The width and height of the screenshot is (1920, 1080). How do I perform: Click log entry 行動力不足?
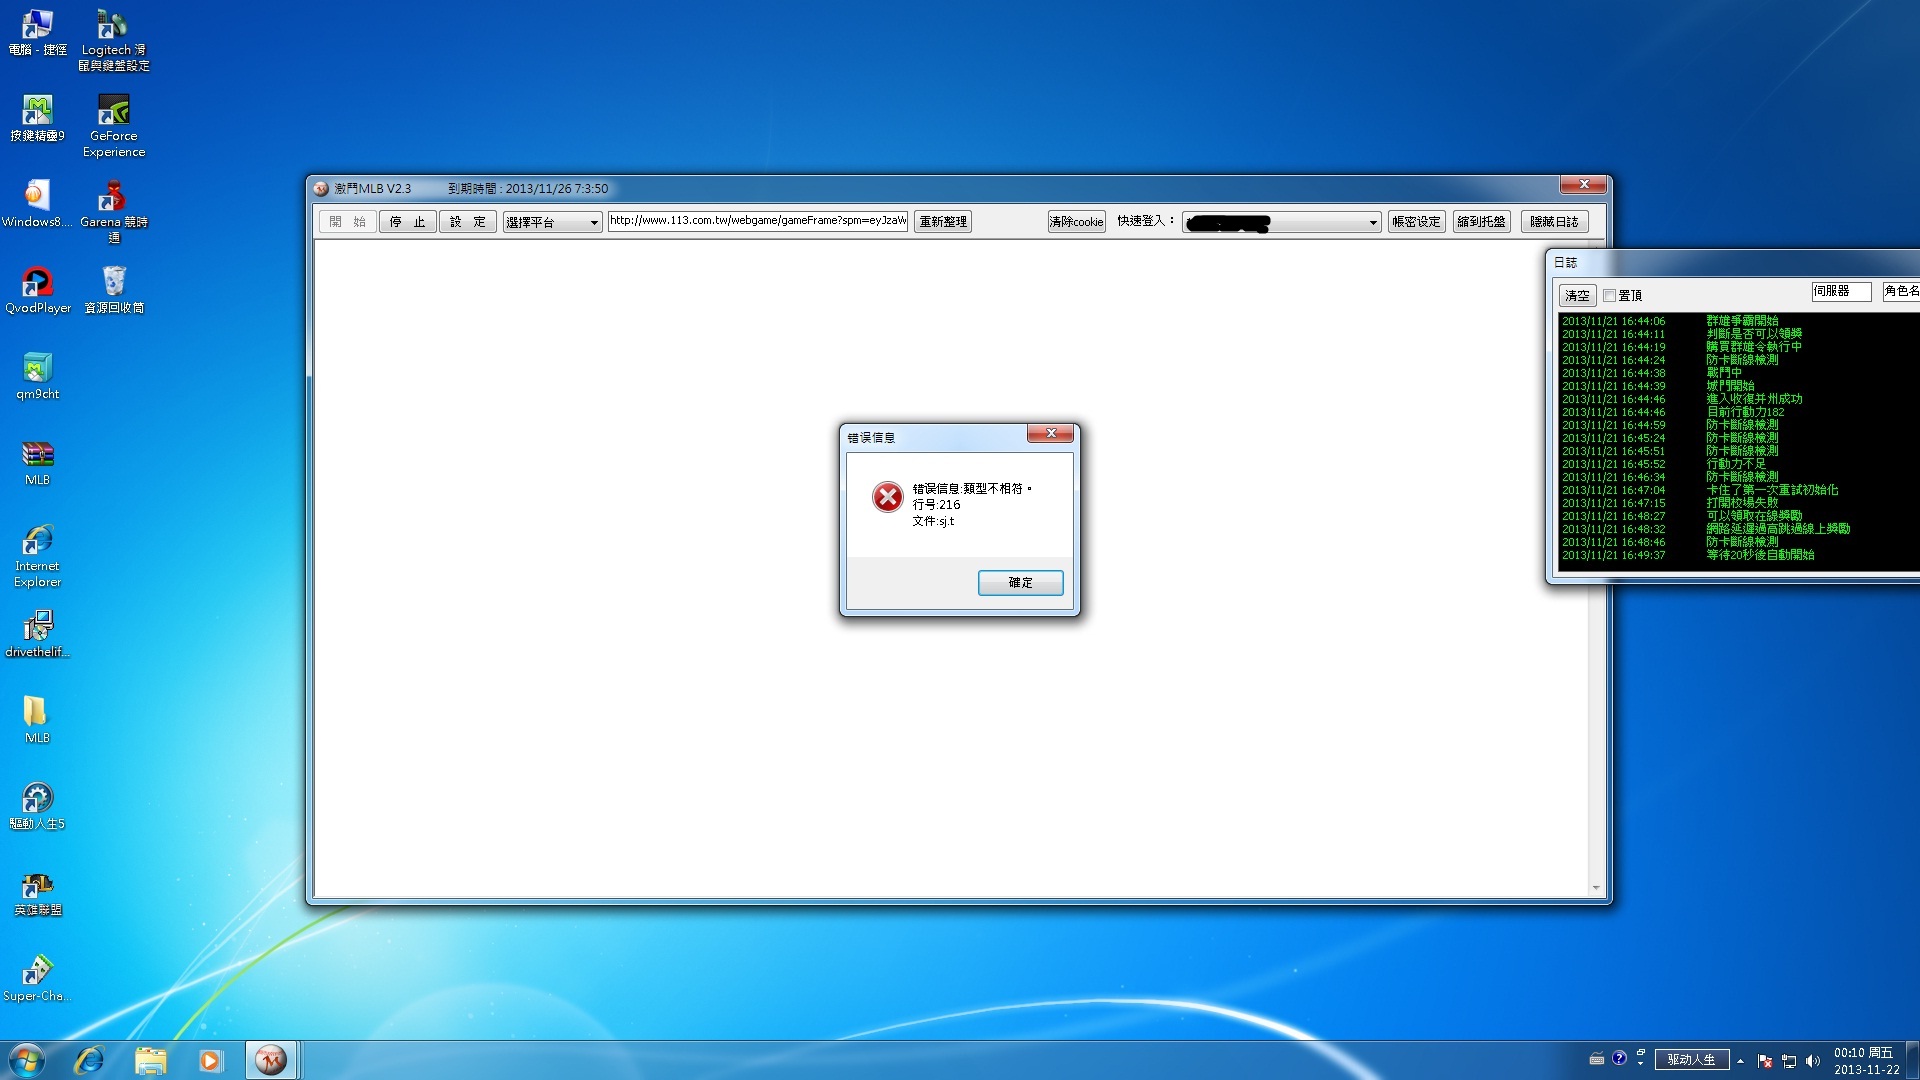tap(1736, 464)
